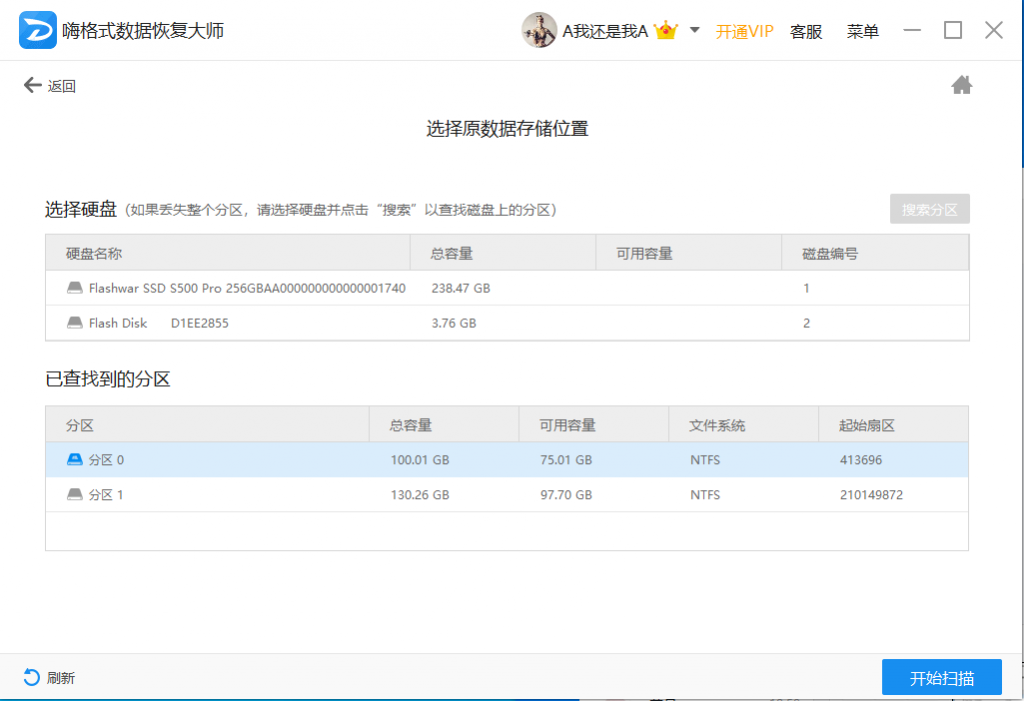
Task: Click the home icon
Action: pos(961,85)
